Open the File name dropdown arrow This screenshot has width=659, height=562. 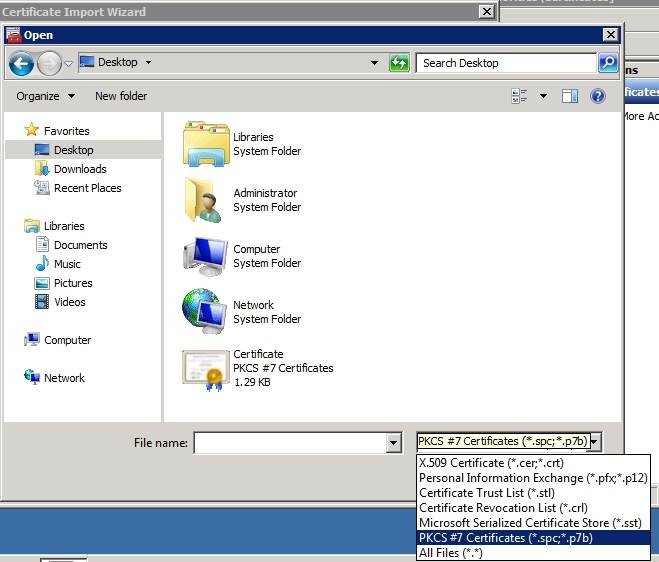tap(393, 443)
